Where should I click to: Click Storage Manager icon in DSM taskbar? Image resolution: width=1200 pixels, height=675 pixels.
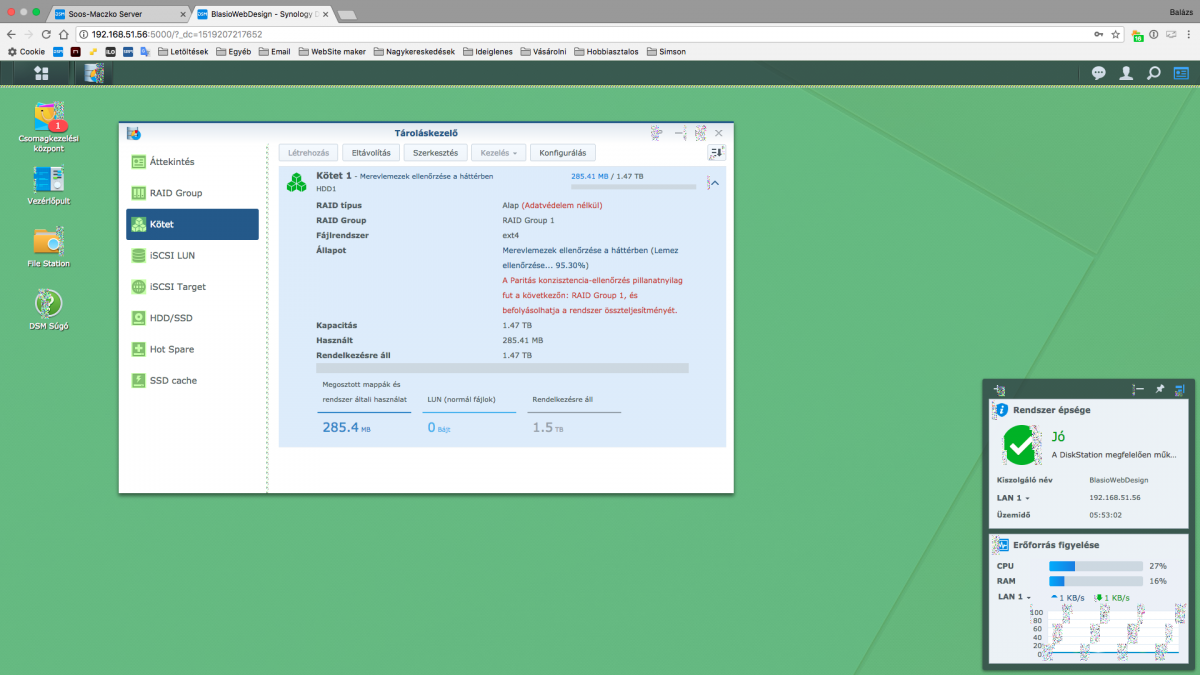(x=94, y=73)
